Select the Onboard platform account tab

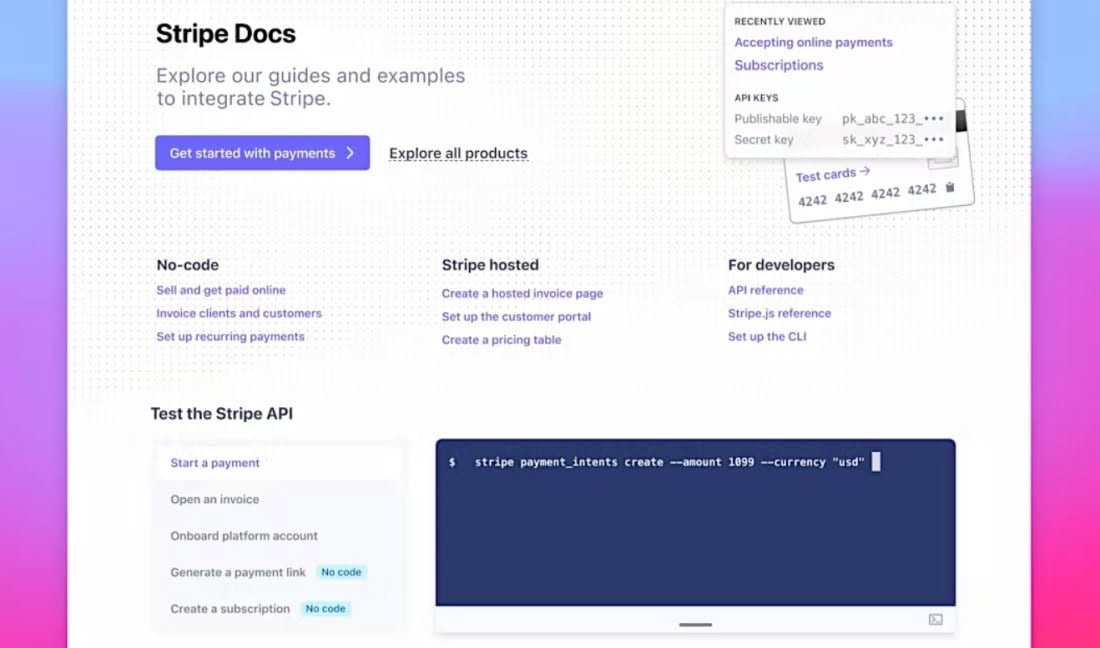(x=279, y=536)
